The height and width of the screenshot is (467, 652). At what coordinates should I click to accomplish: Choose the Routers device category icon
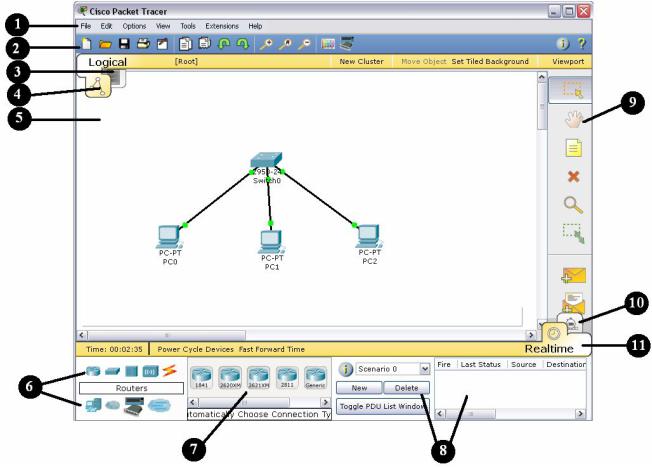[x=93, y=370]
